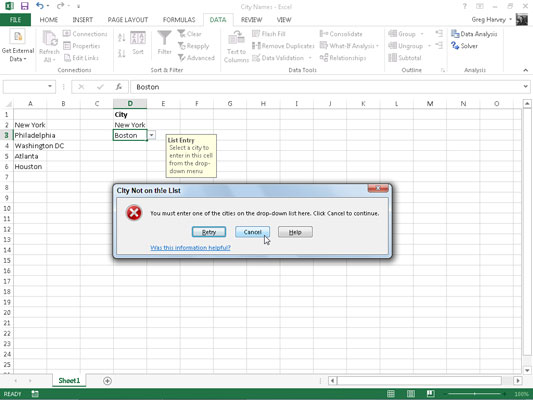This screenshot has height=400, width=533.
Task: Click the Insert Function fx icon
Action: pyautogui.click(x=119, y=87)
